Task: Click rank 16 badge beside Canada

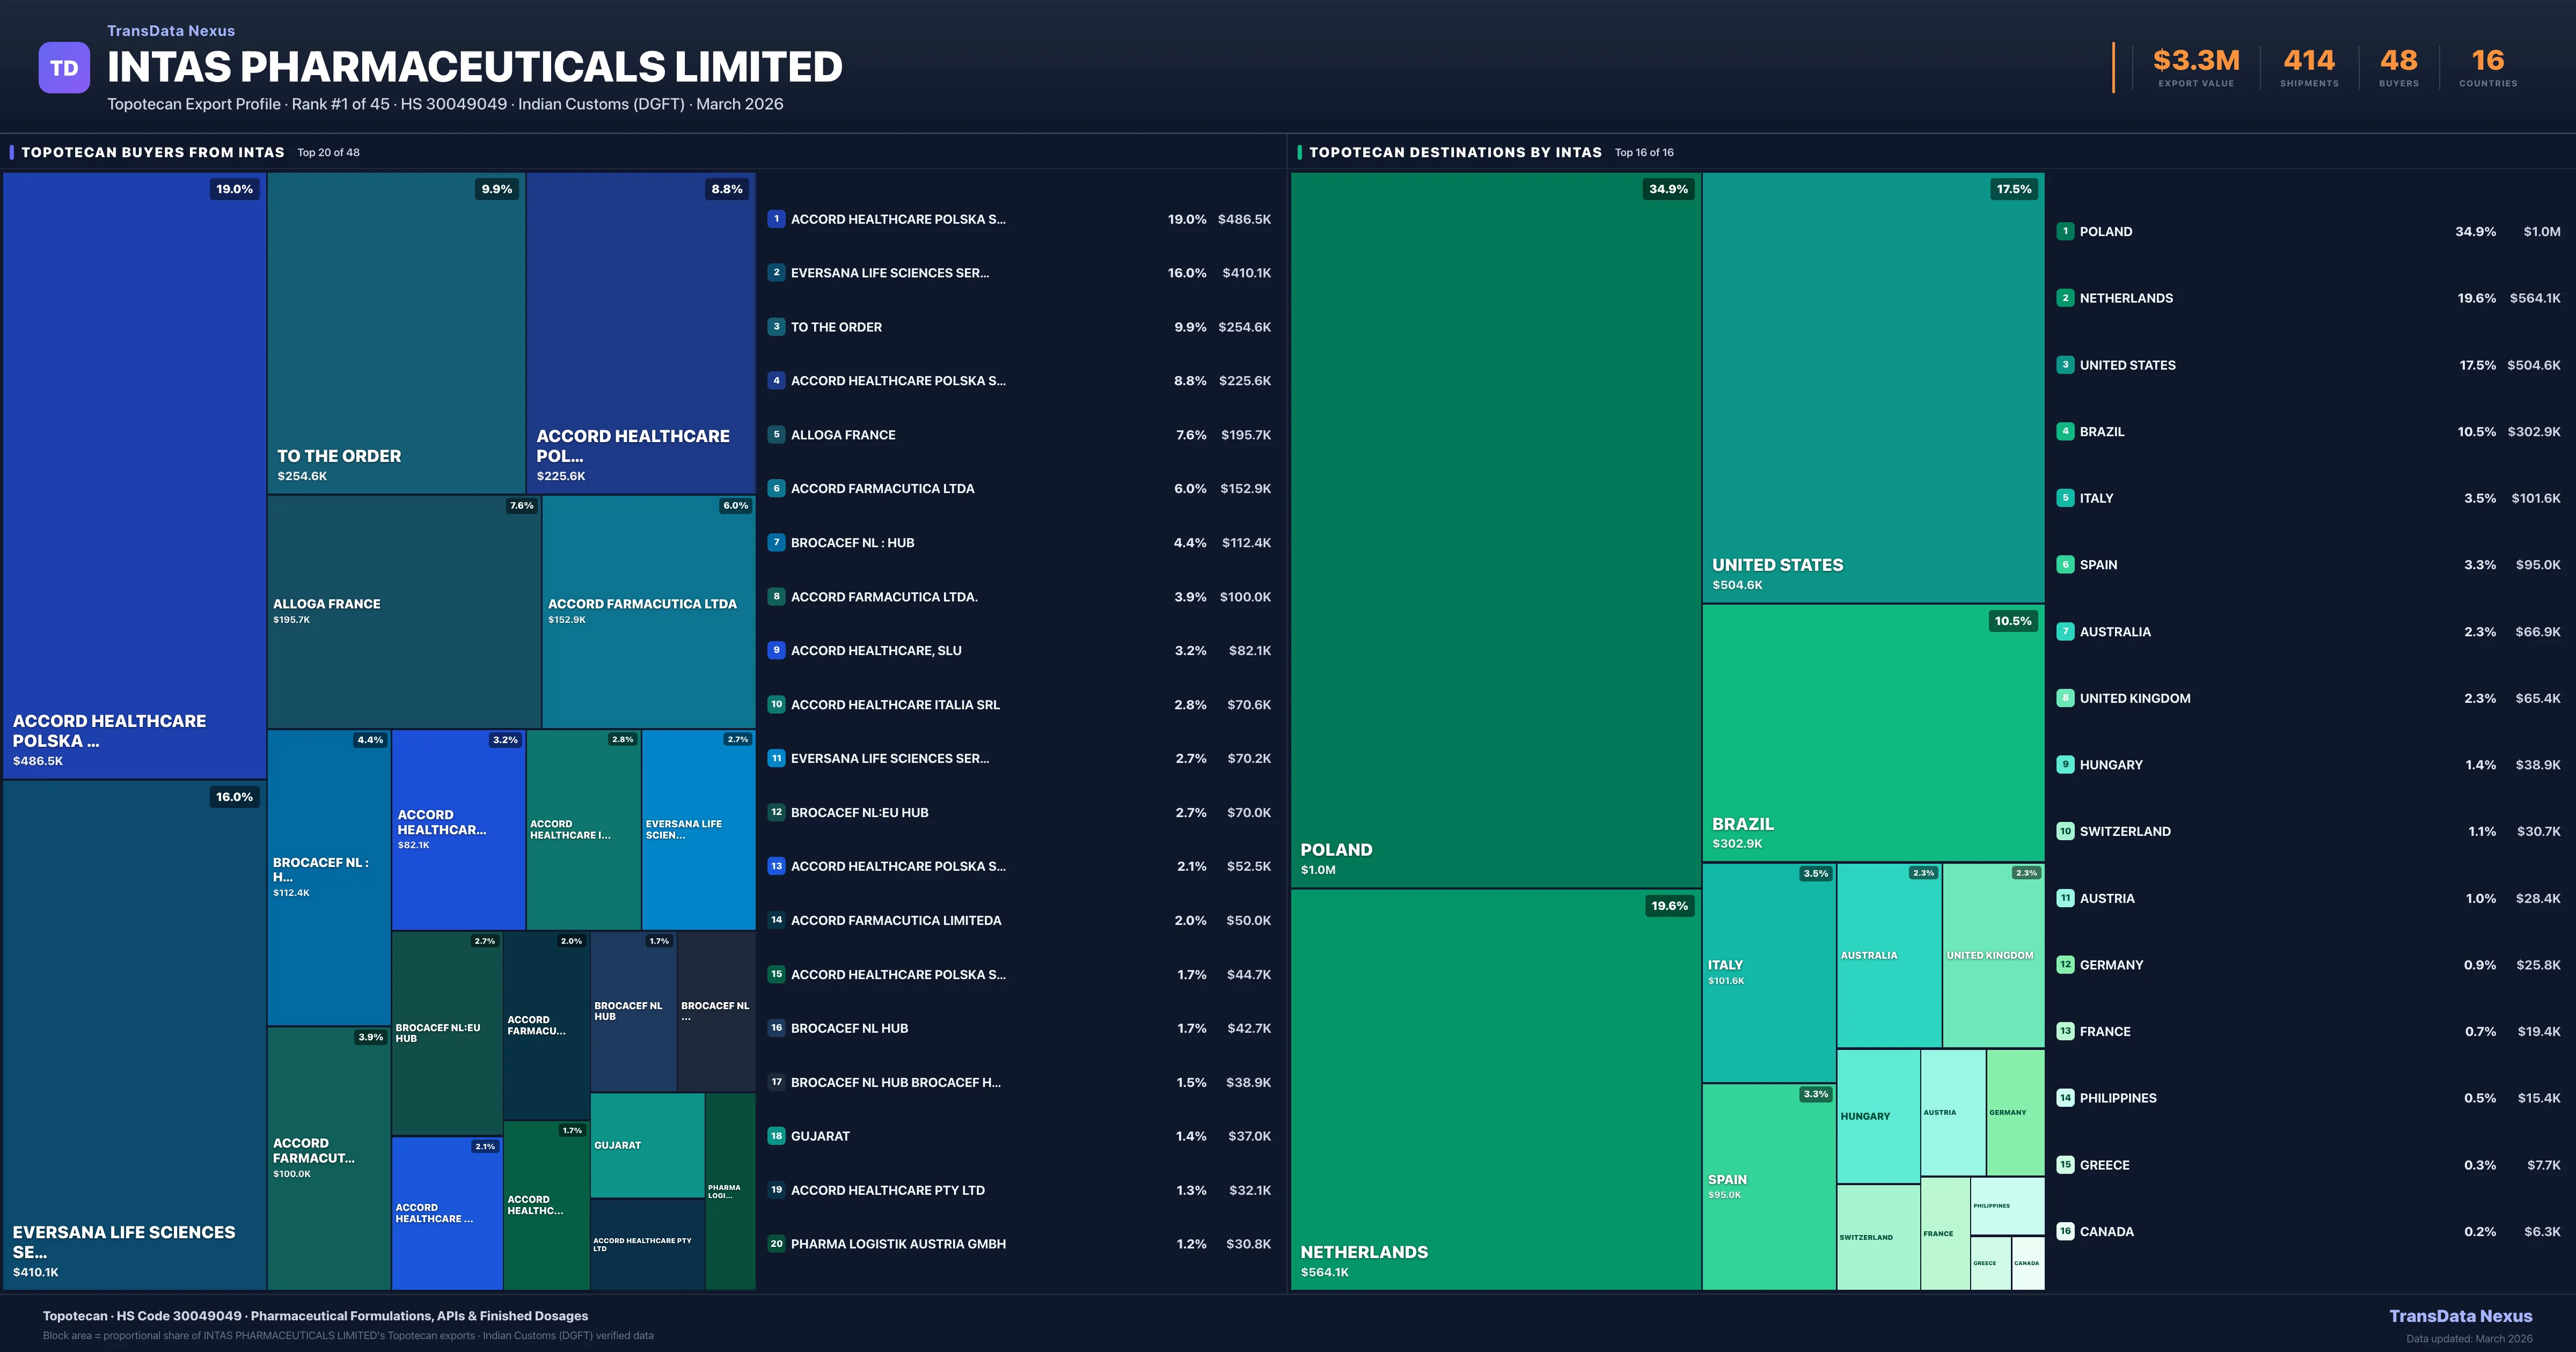Action: tap(2065, 1231)
